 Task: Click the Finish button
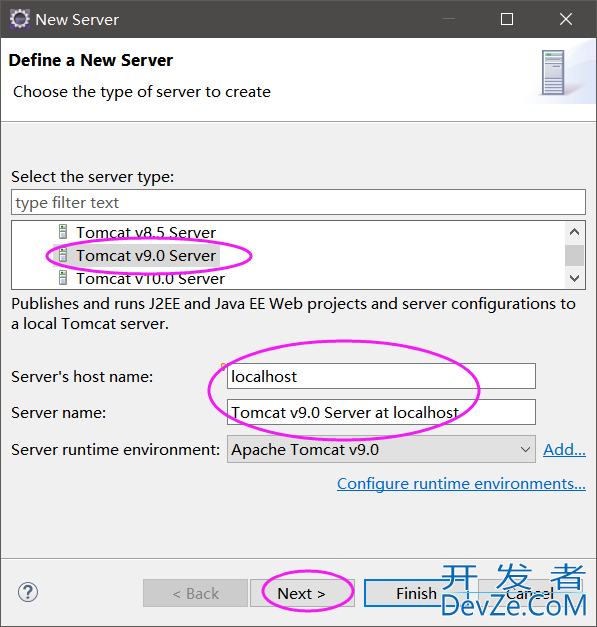[416, 593]
